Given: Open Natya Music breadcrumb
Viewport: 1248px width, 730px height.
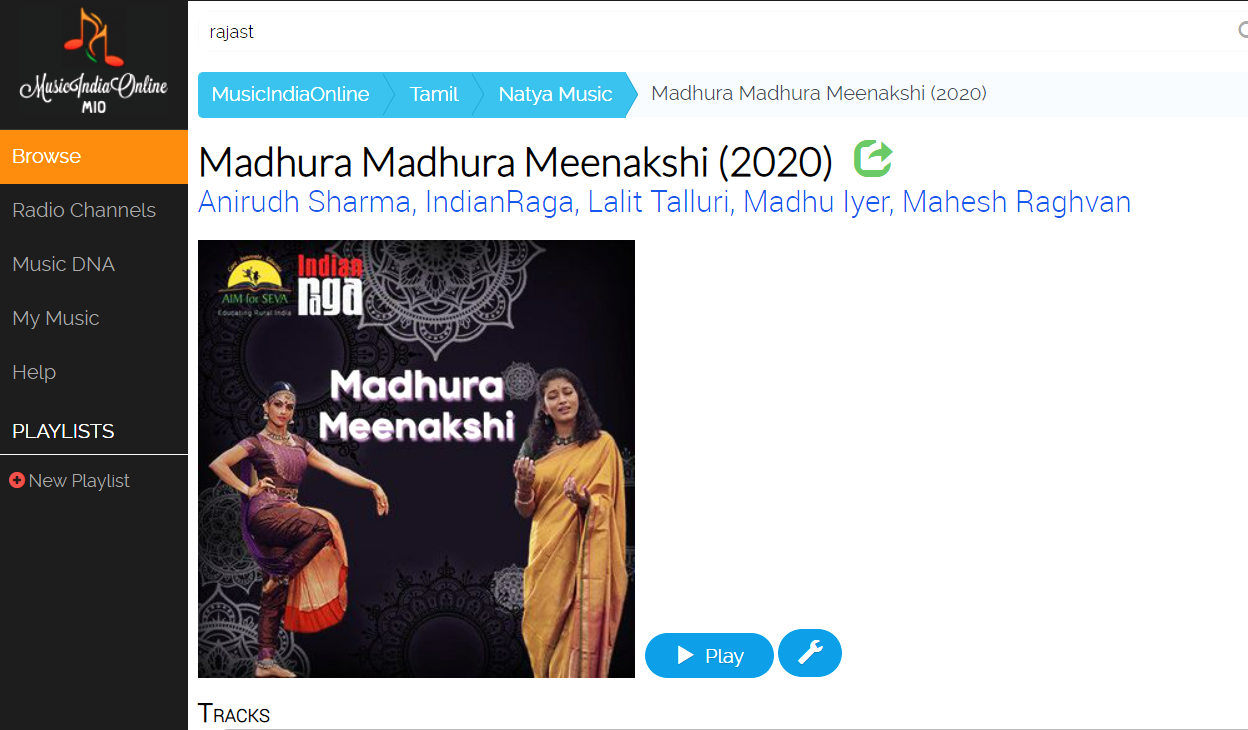Looking at the screenshot, I should [555, 95].
